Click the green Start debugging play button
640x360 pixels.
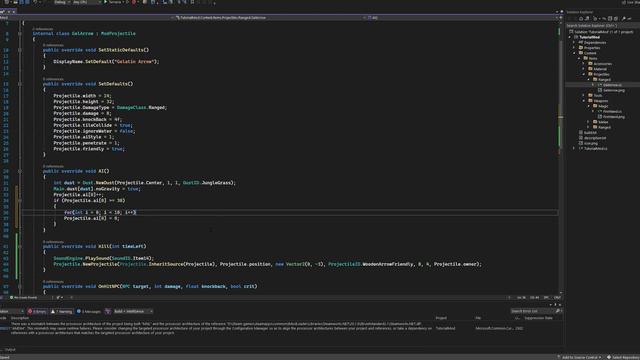click(x=106, y=2)
